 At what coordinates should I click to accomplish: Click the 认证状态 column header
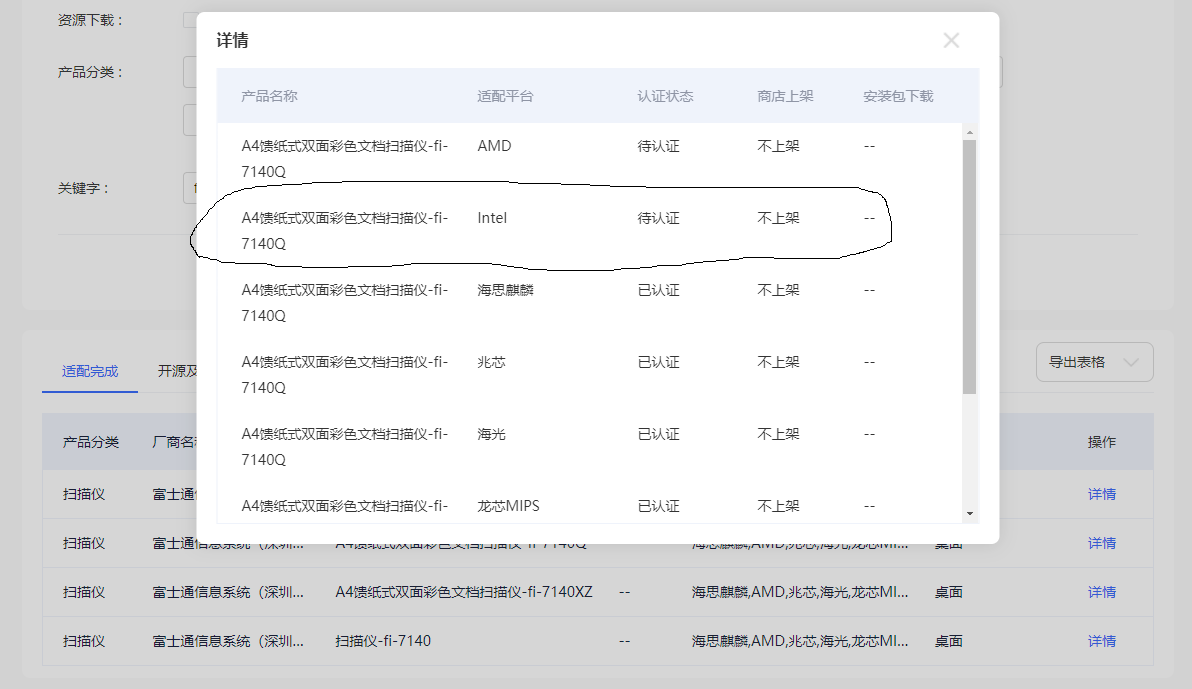[665, 96]
